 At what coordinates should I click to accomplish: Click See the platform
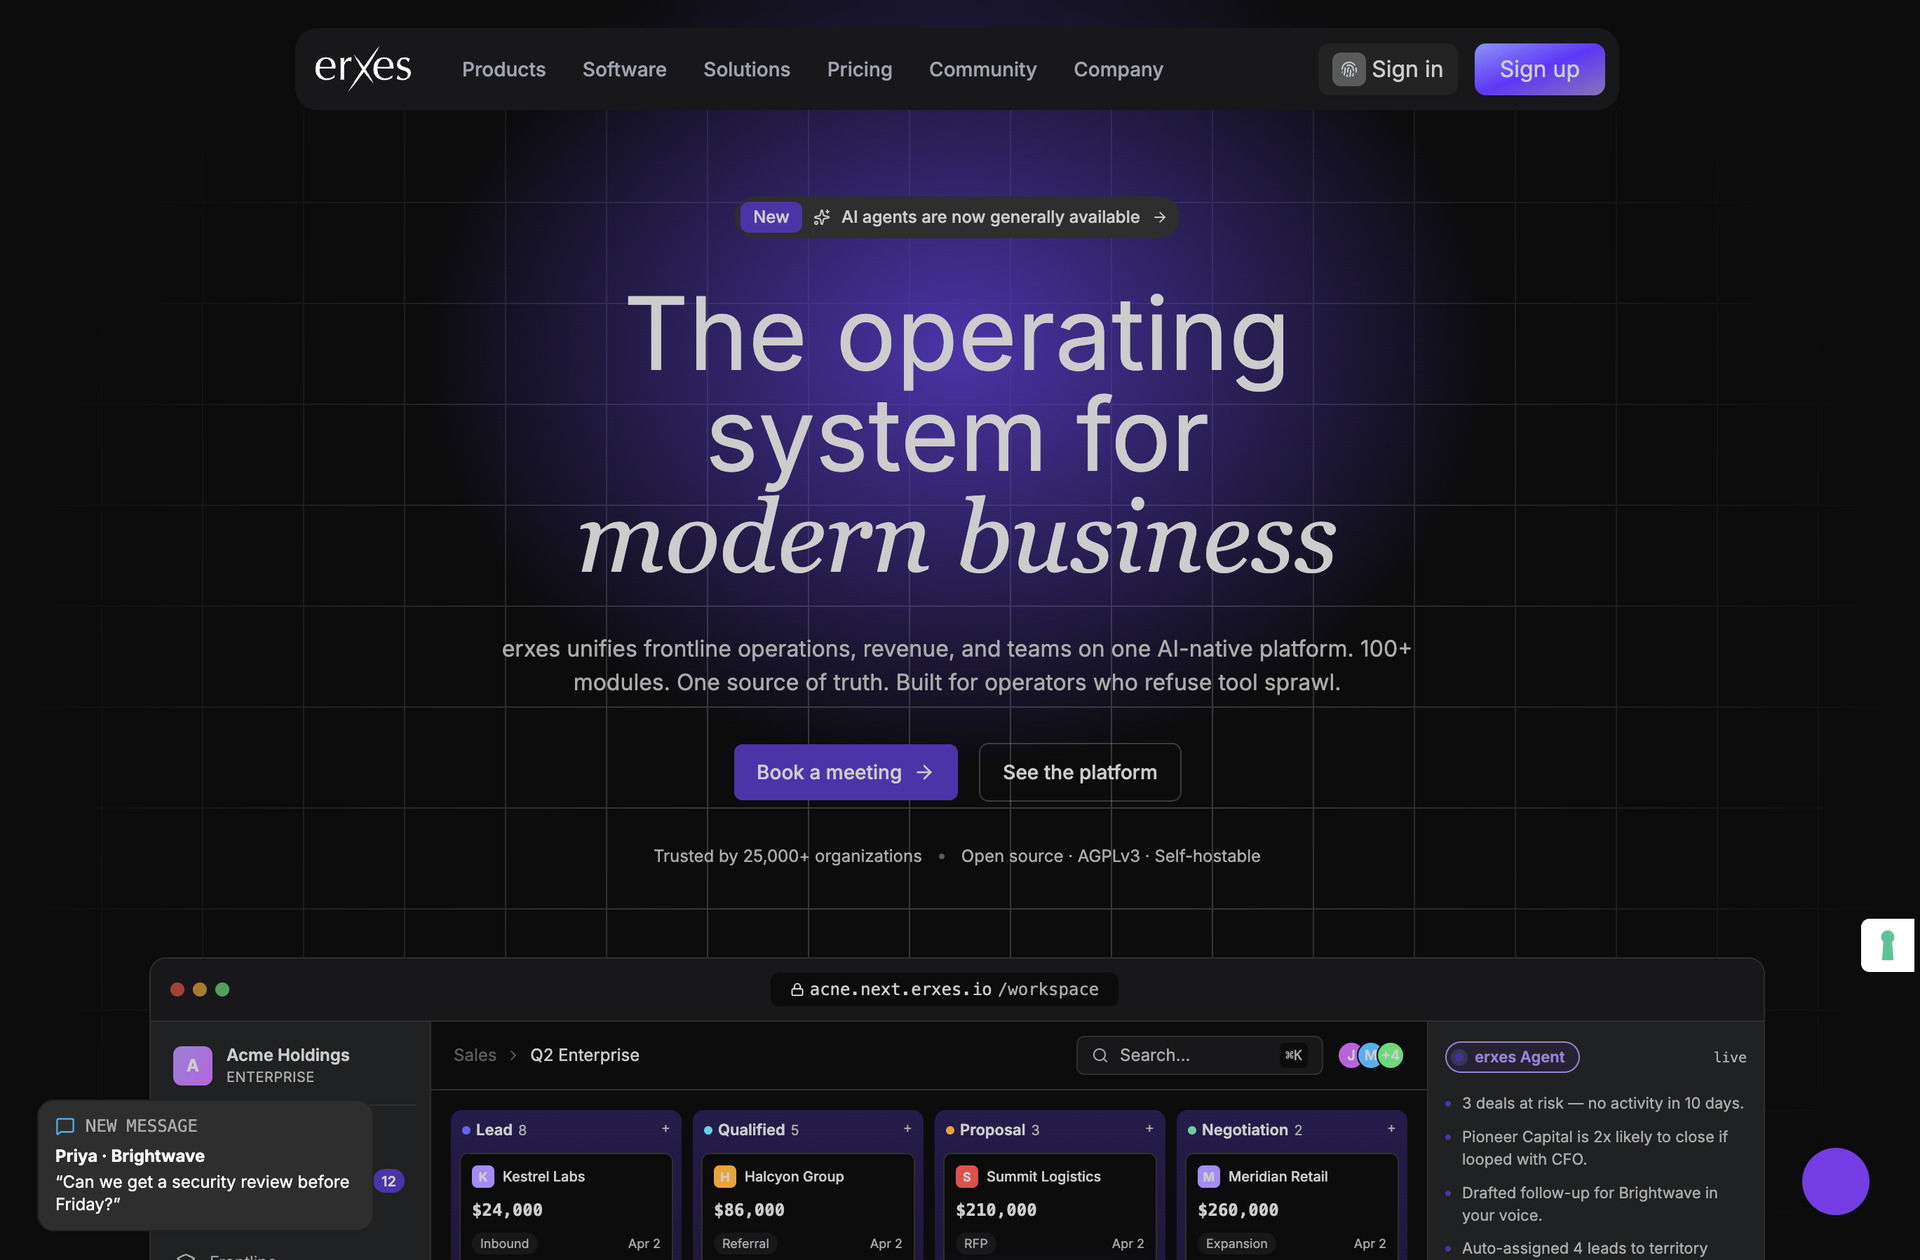pos(1080,772)
